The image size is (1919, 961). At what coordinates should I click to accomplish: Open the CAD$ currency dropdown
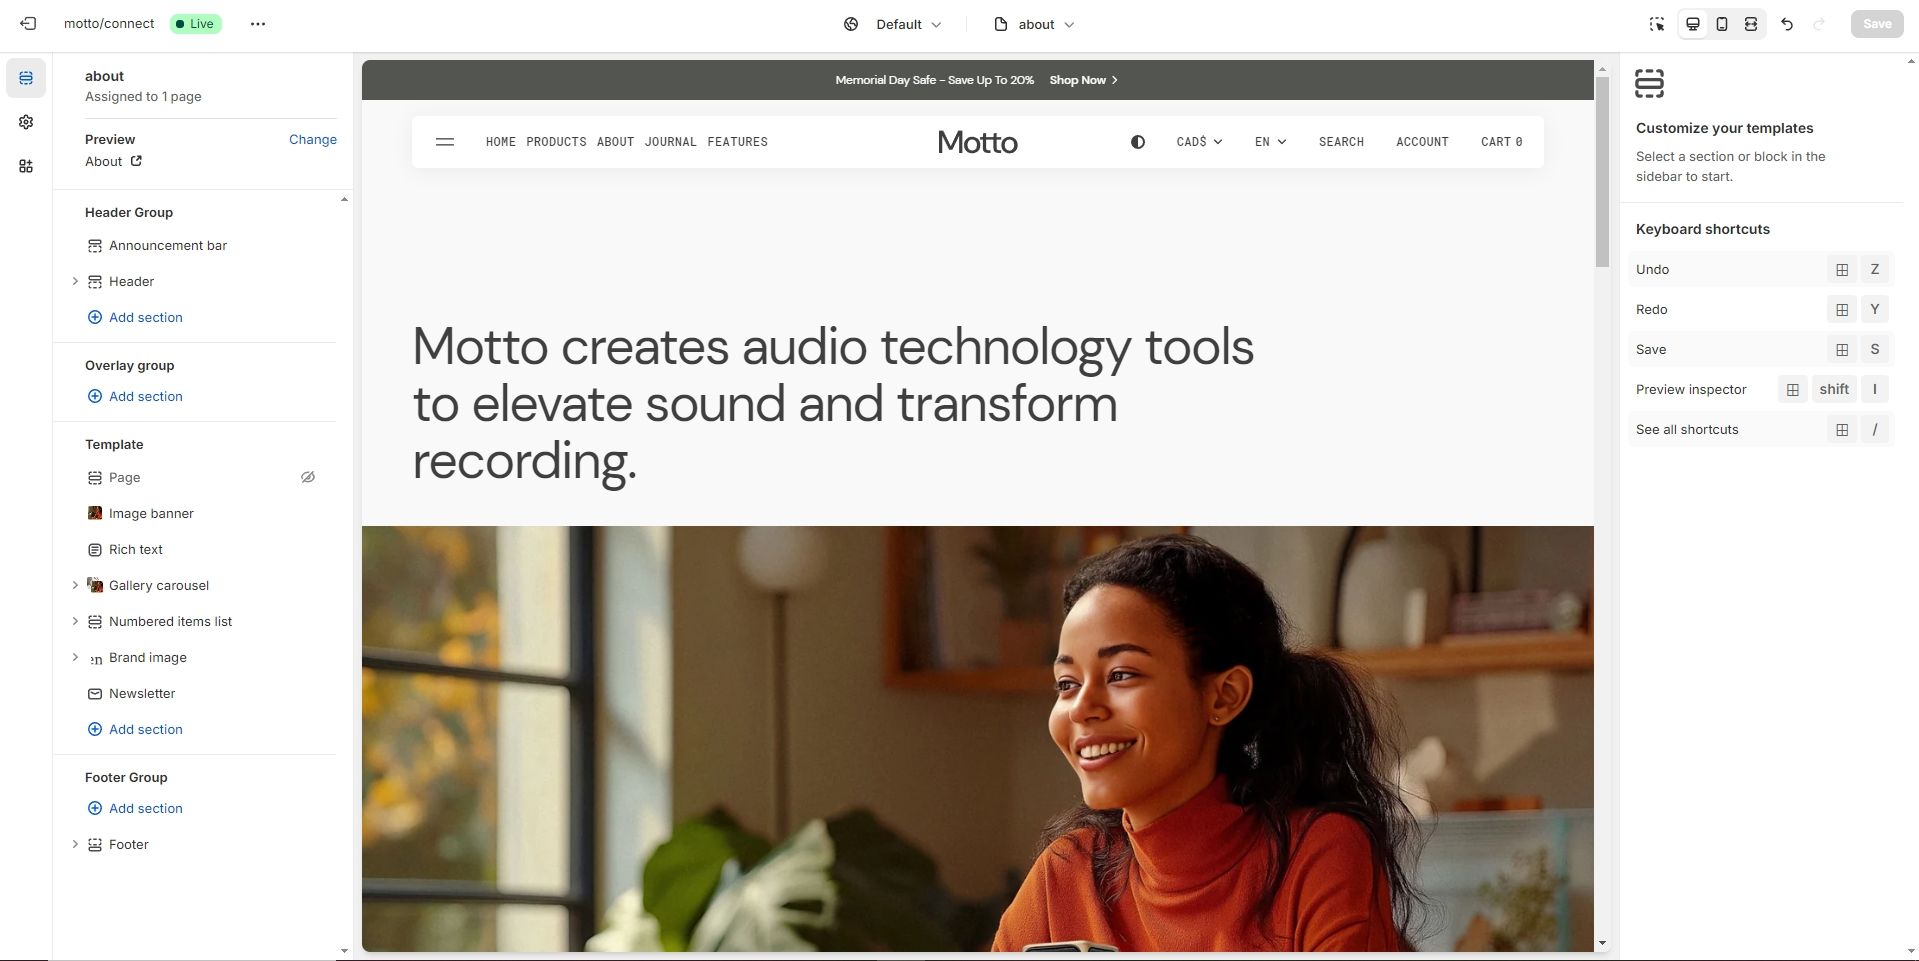[1199, 142]
